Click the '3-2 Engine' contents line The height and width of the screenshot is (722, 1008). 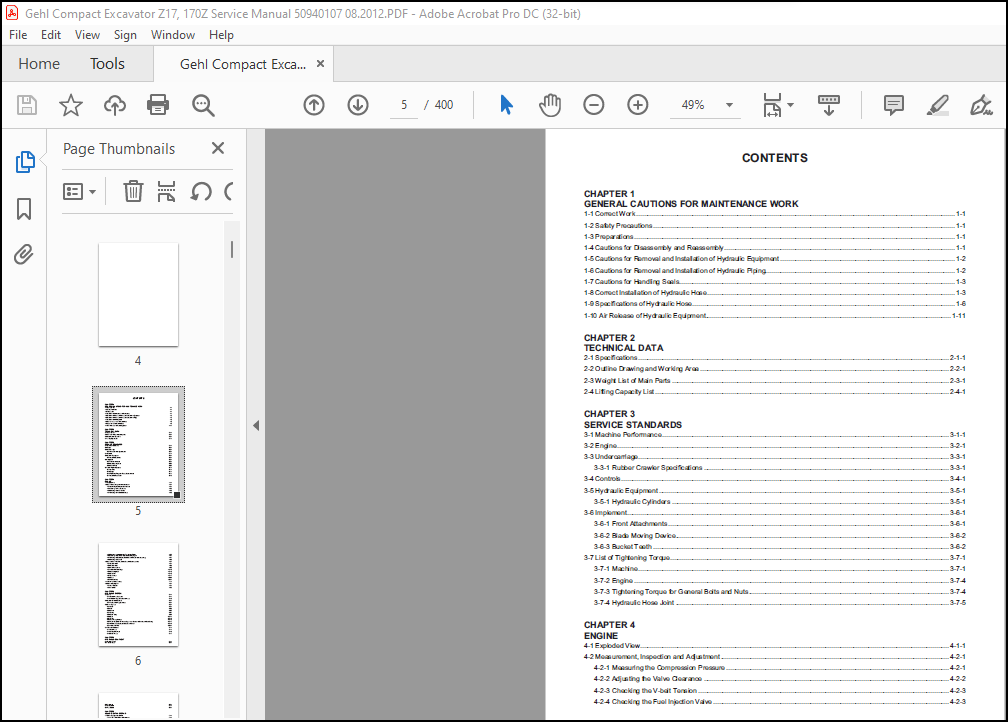(x=775, y=446)
